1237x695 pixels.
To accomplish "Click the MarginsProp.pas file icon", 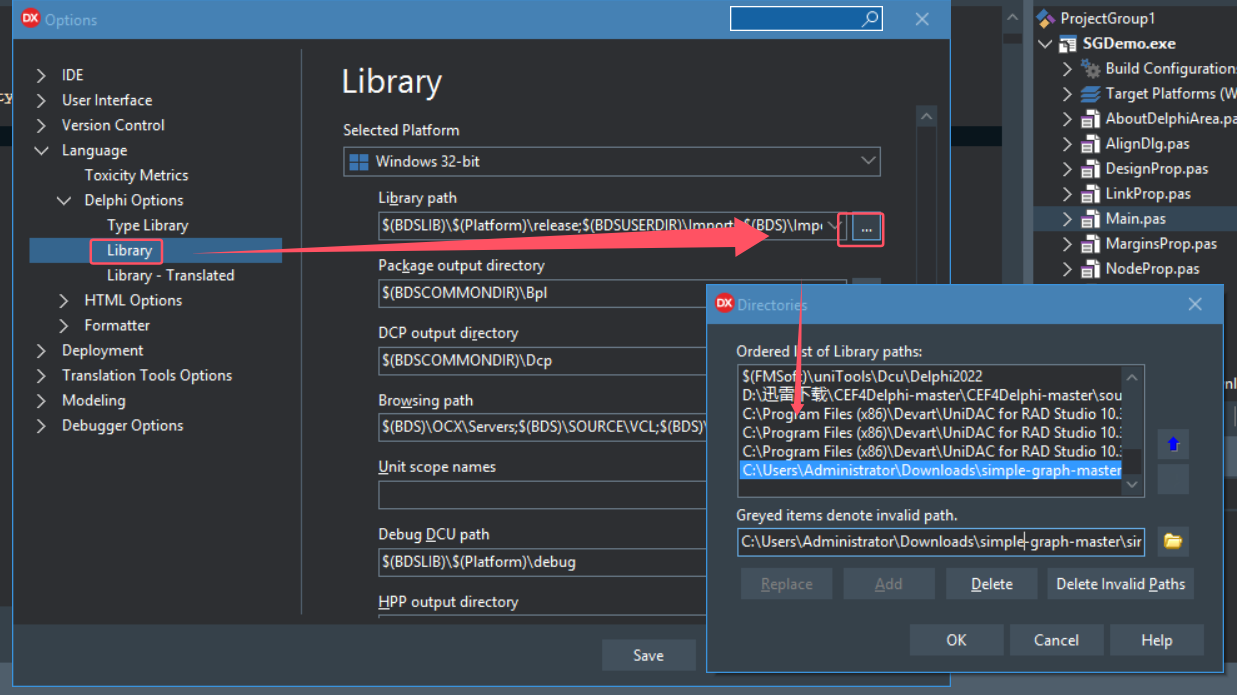I will (x=1089, y=243).
